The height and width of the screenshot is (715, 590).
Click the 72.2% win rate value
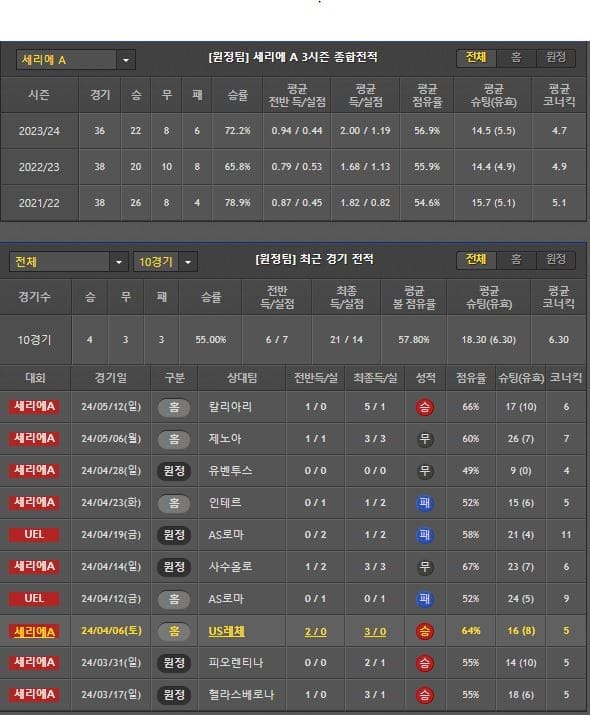coord(238,131)
